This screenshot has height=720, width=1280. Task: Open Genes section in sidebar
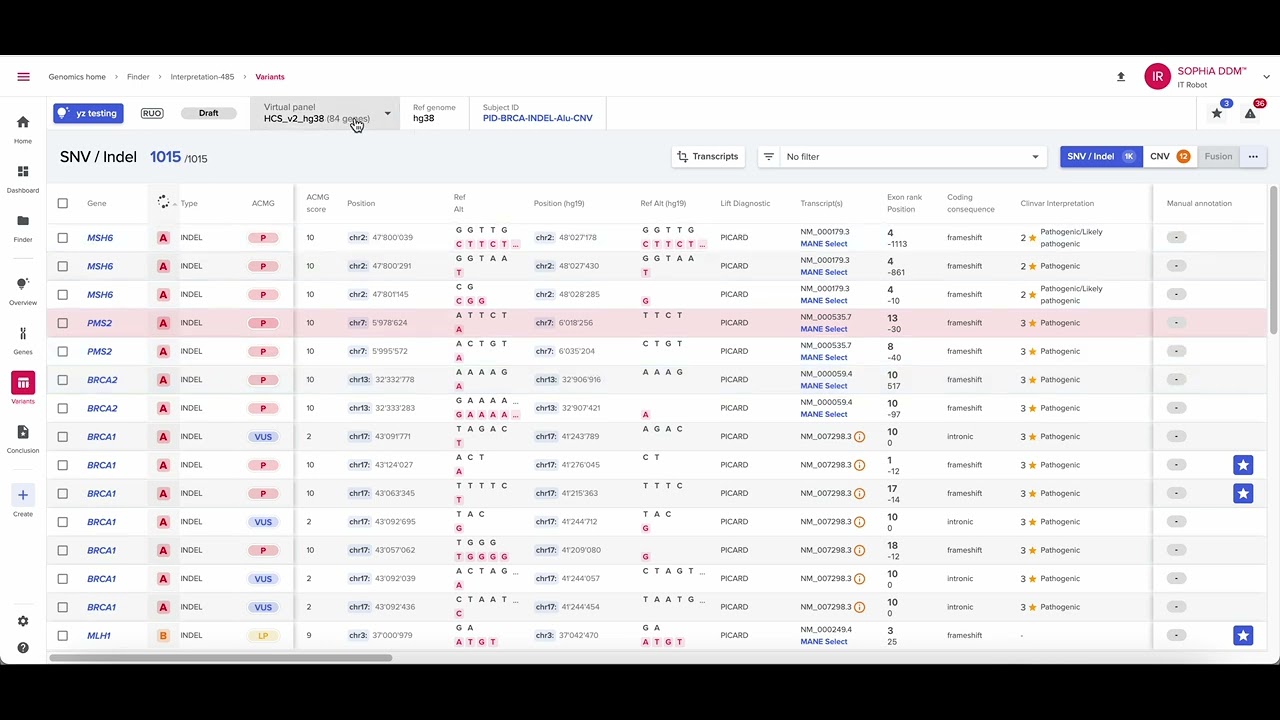pyautogui.click(x=23, y=335)
